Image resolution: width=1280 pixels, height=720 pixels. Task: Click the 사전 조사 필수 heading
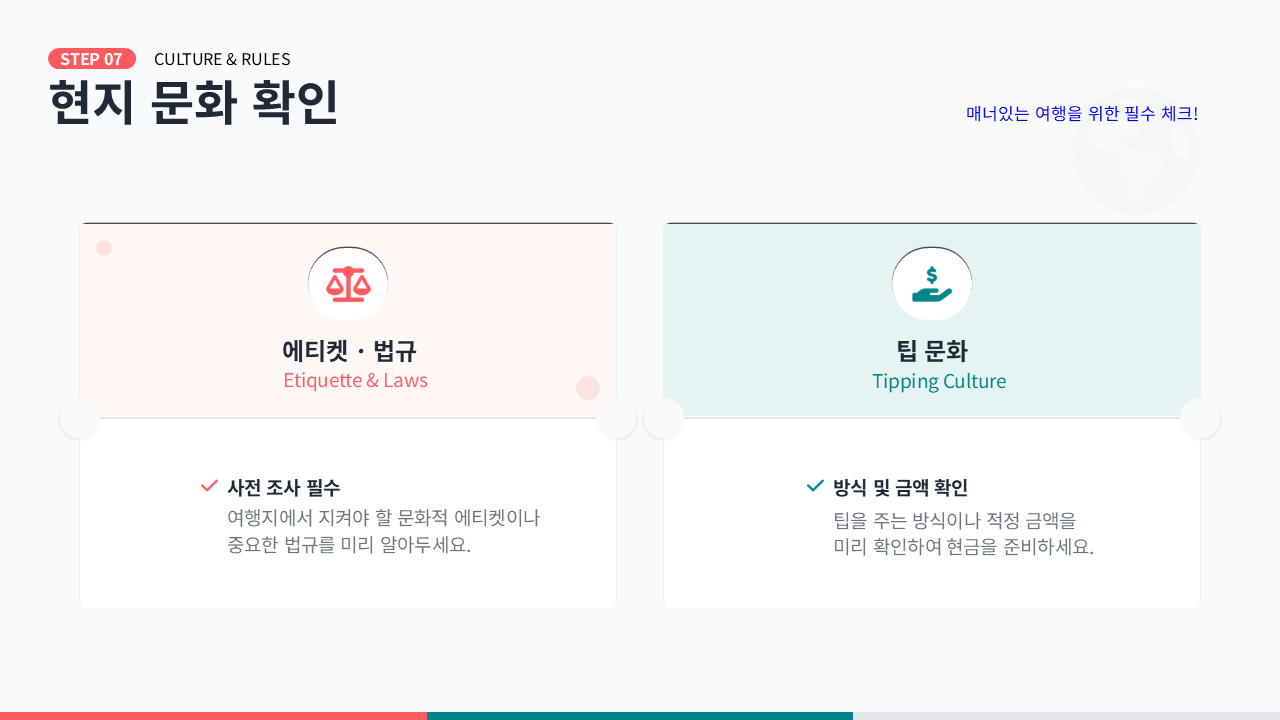point(283,488)
